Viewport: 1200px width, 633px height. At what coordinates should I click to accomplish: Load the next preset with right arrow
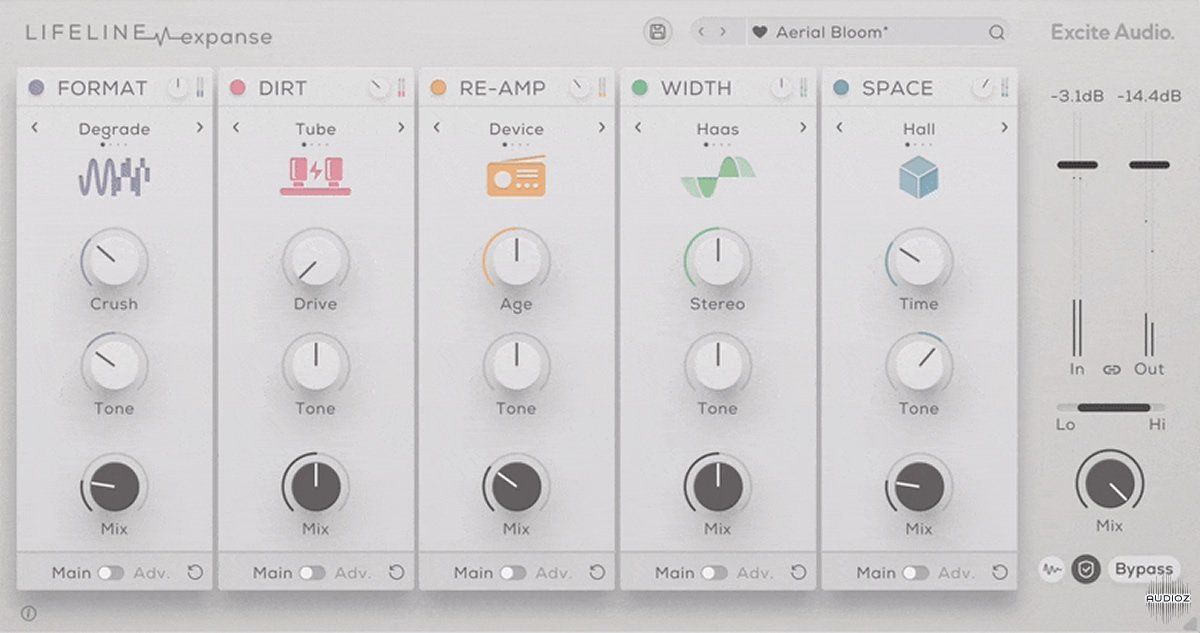pyautogui.click(x=723, y=32)
